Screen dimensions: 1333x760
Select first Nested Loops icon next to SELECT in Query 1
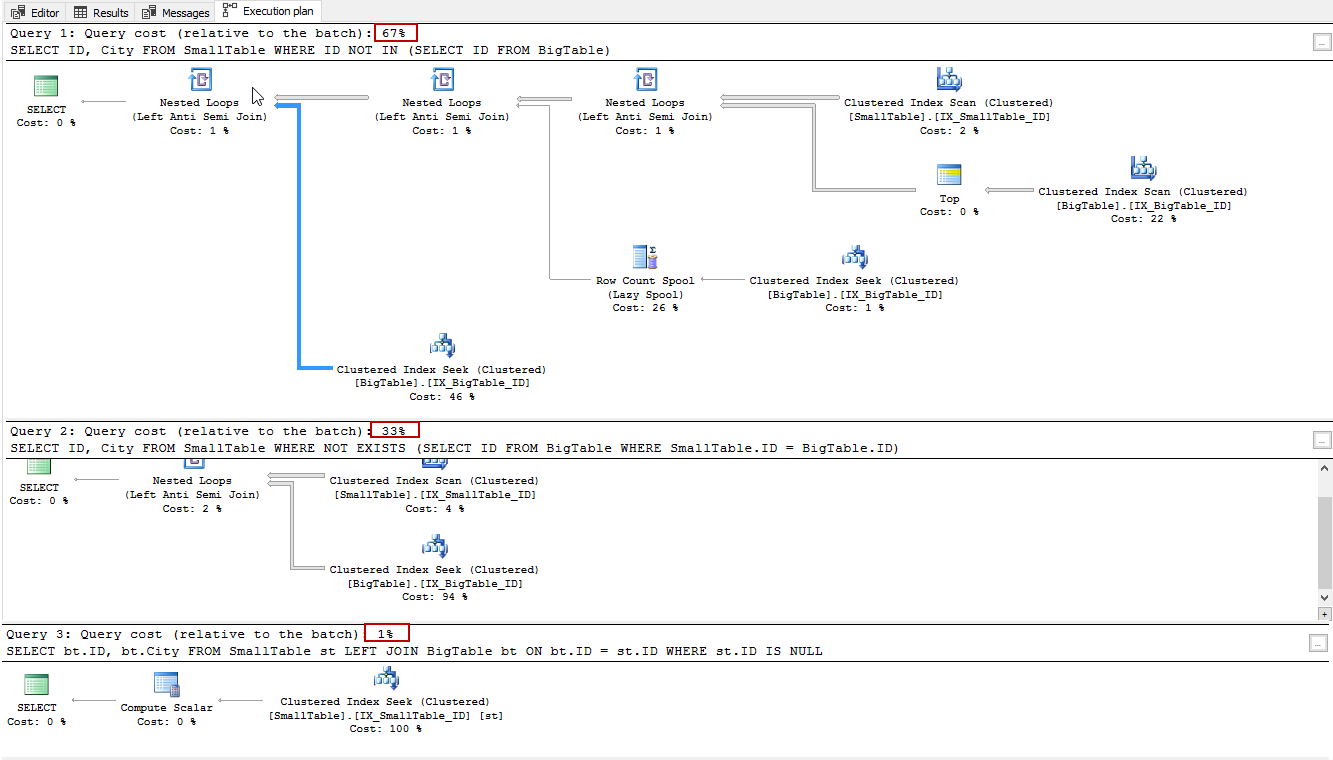[200, 80]
